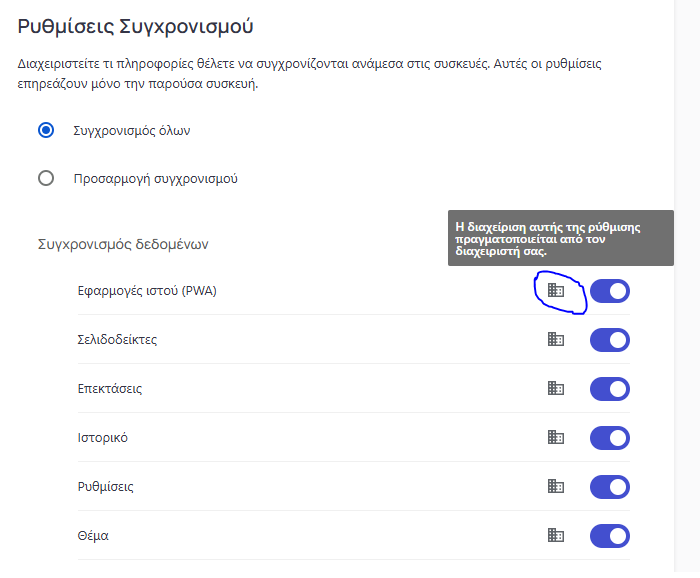Click the managed icon next to Θέμα
This screenshot has height=578, width=700.
[556, 535]
